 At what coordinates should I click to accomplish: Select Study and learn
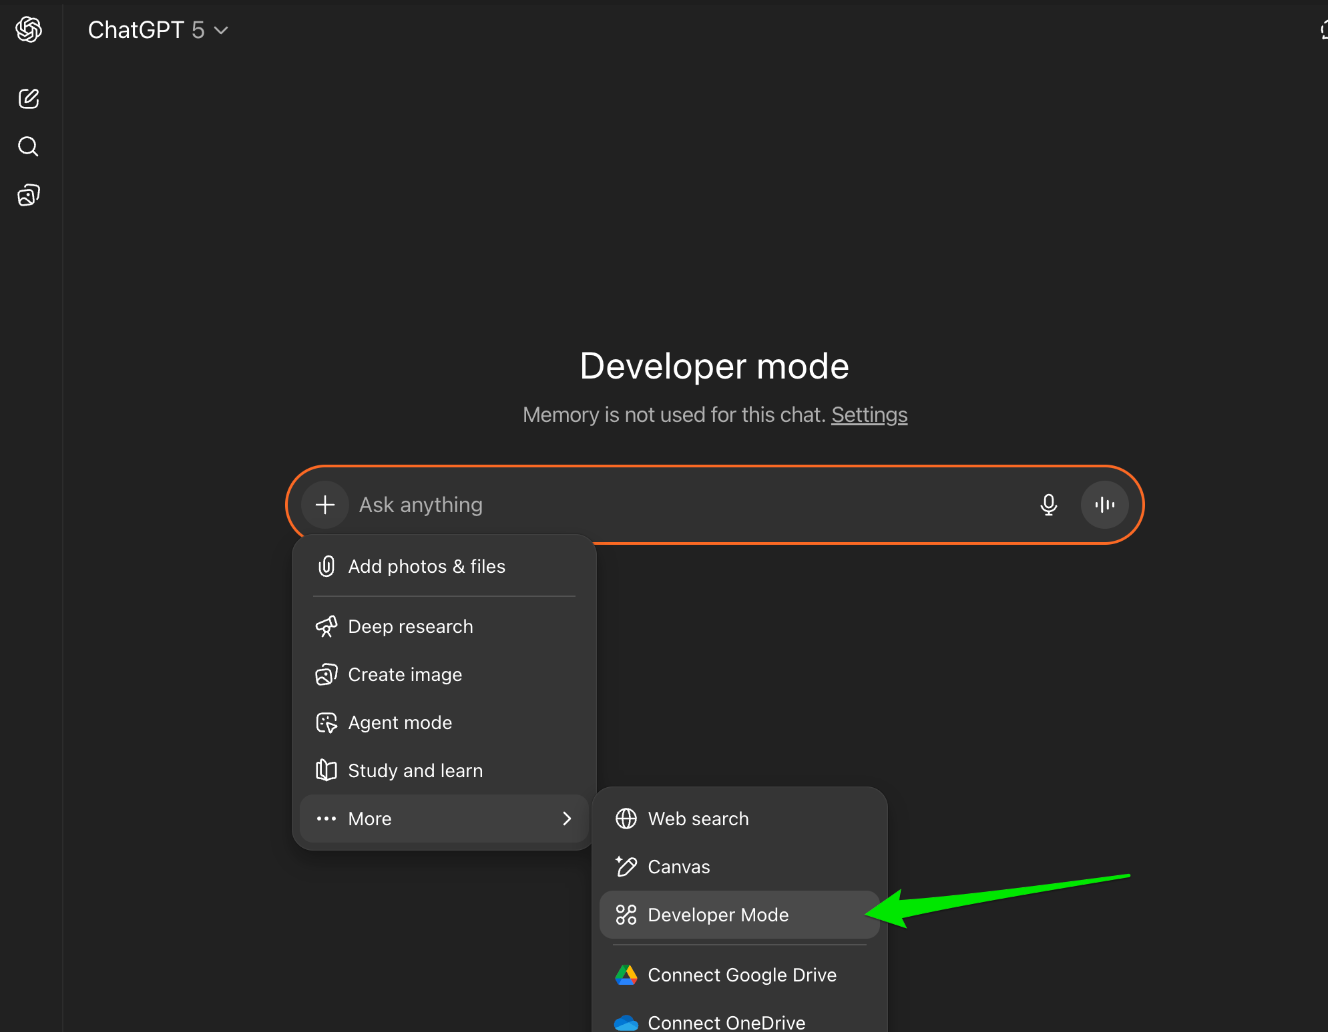415,770
